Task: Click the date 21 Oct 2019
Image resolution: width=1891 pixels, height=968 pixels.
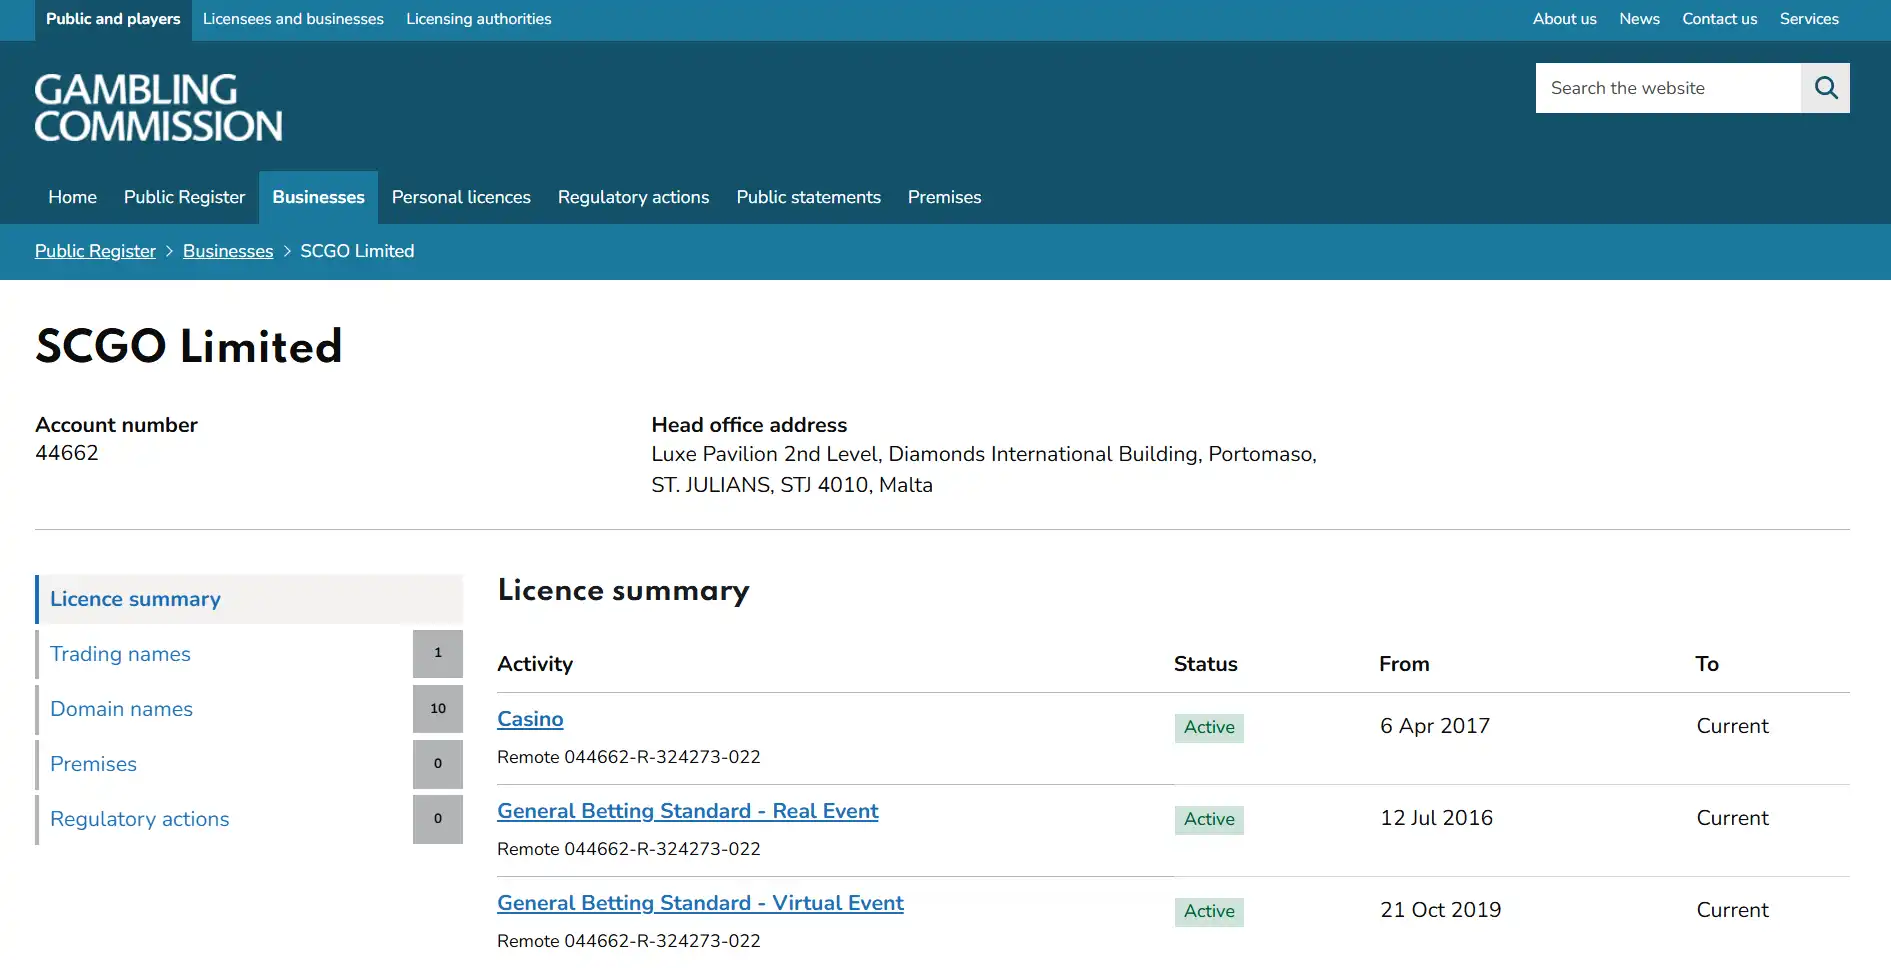Action: click(1440, 910)
